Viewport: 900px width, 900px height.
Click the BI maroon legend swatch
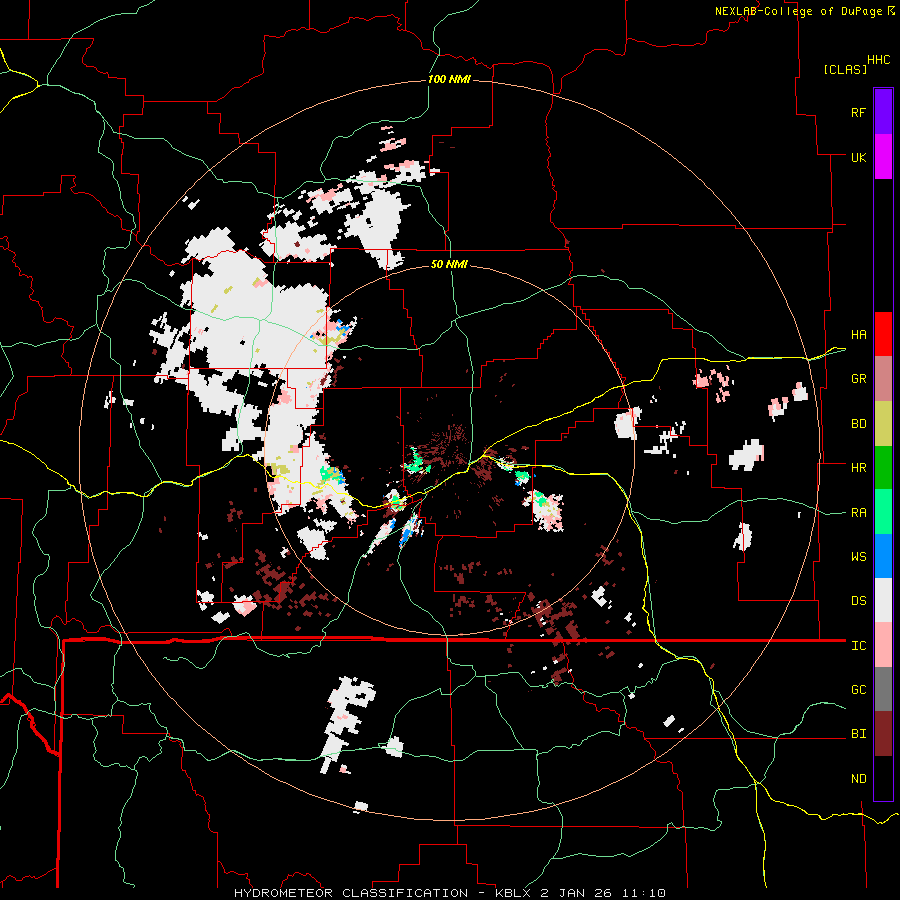[883, 734]
